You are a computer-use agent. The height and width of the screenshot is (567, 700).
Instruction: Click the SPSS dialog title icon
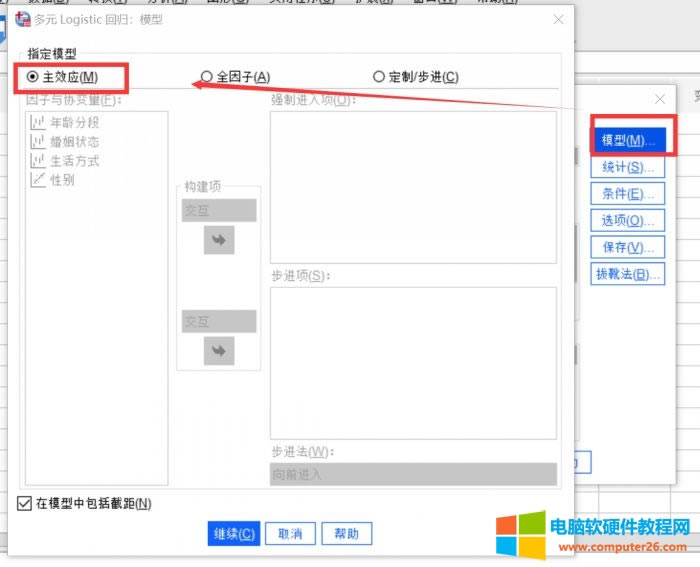23,20
